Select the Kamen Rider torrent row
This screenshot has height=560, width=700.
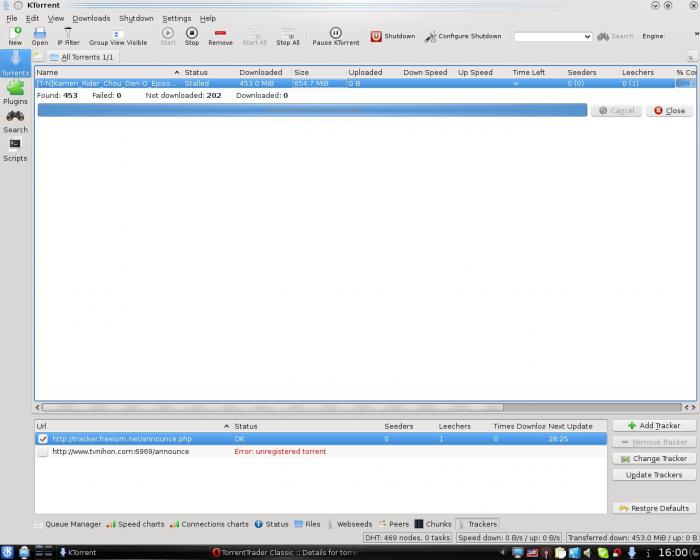click(365, 84)
